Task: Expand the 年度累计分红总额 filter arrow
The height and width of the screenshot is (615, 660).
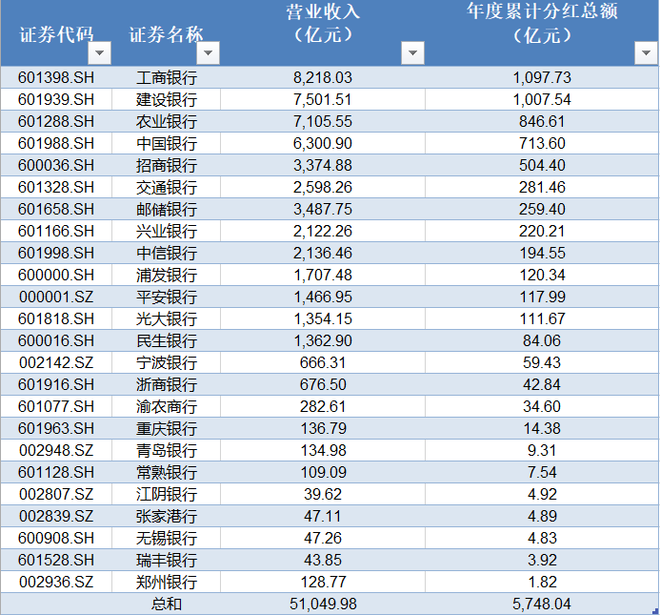Action: point(645,53)
